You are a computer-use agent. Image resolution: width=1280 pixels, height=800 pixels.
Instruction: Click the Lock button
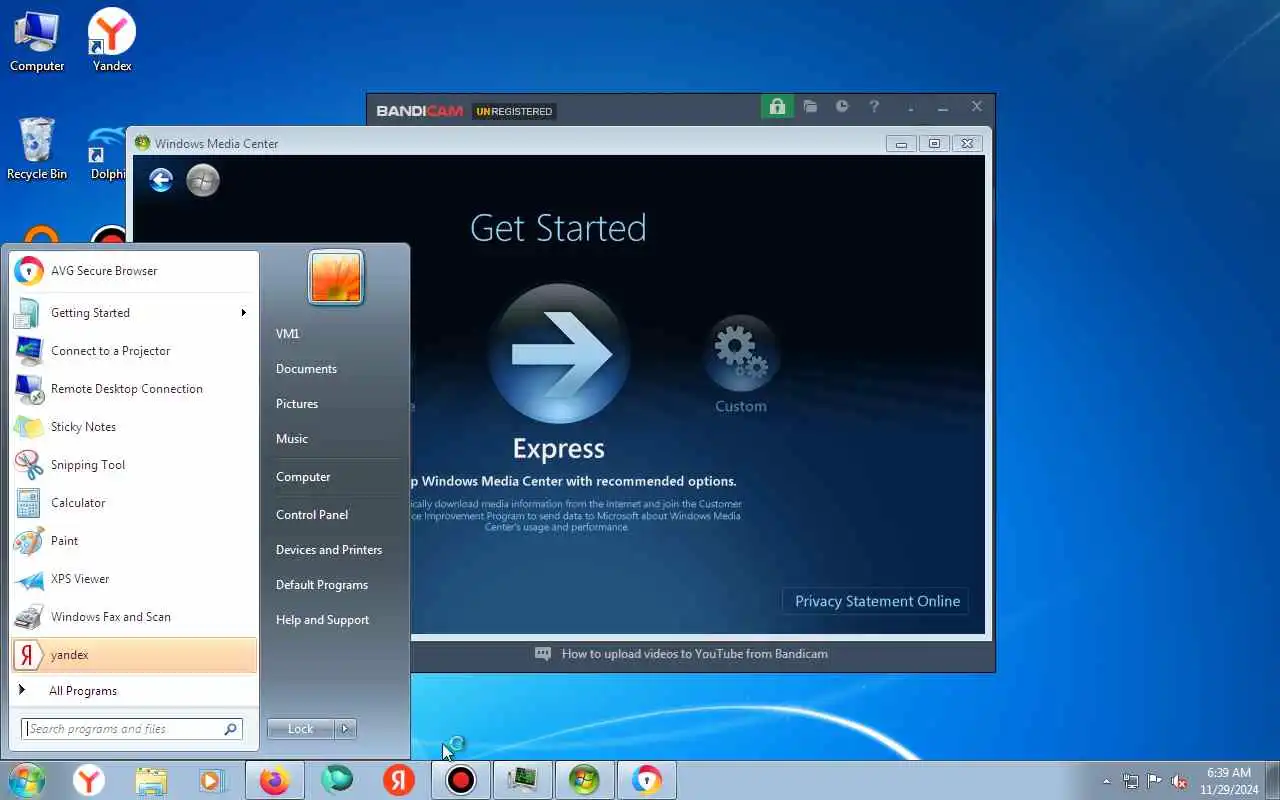(x=300, y=729)
